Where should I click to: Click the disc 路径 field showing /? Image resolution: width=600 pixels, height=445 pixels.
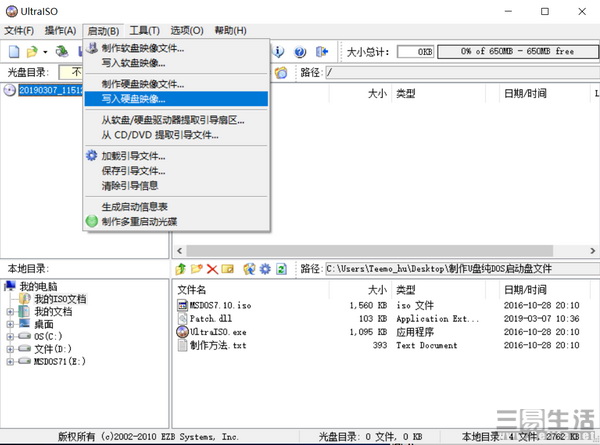(462, 72)
